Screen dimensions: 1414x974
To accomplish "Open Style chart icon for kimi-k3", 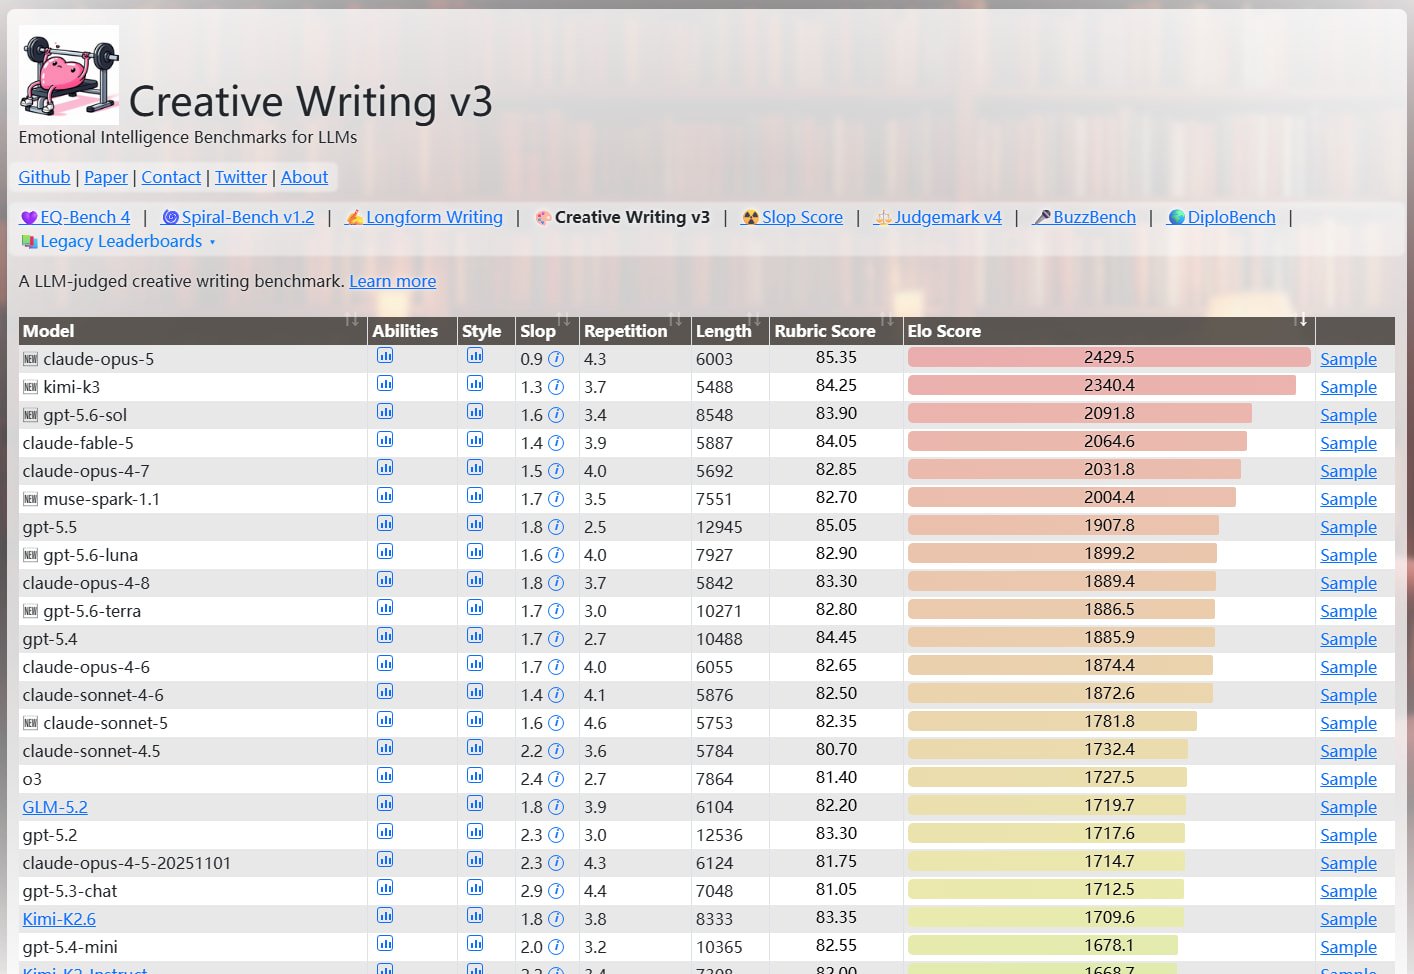I will 475,384.
